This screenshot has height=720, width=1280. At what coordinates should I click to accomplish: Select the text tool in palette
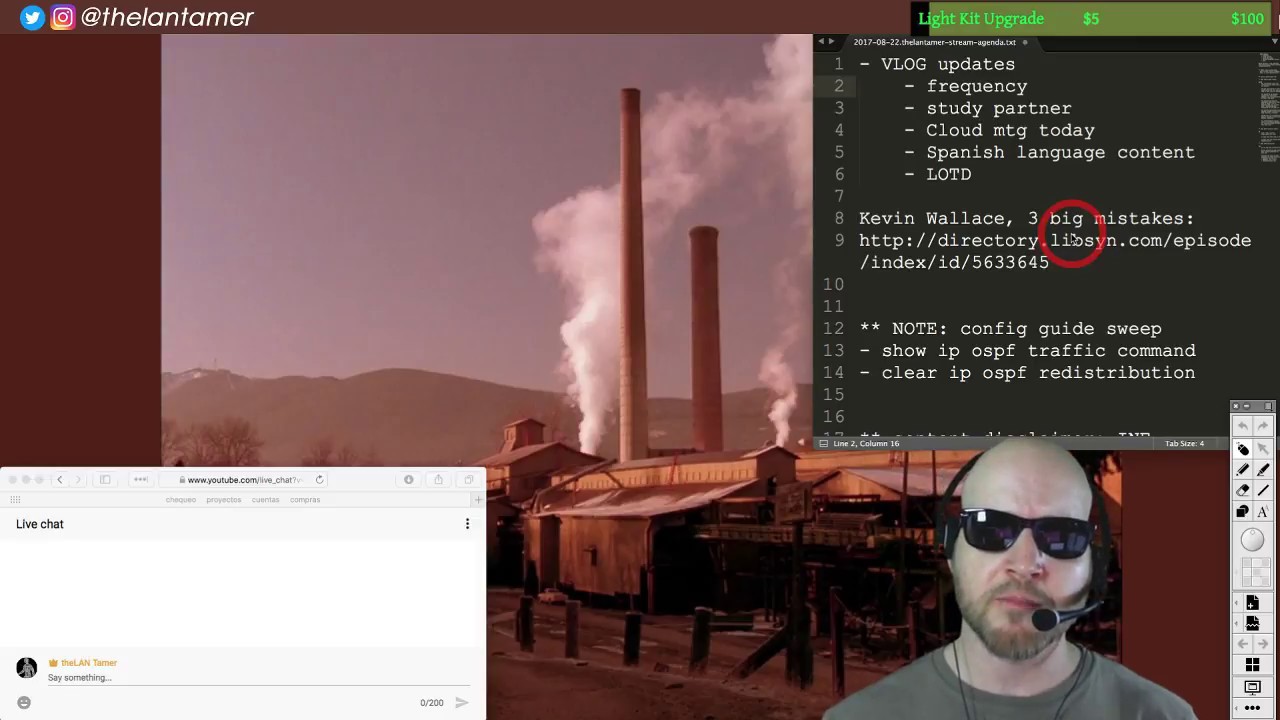pyautogui.click(x=1262, y=511)
